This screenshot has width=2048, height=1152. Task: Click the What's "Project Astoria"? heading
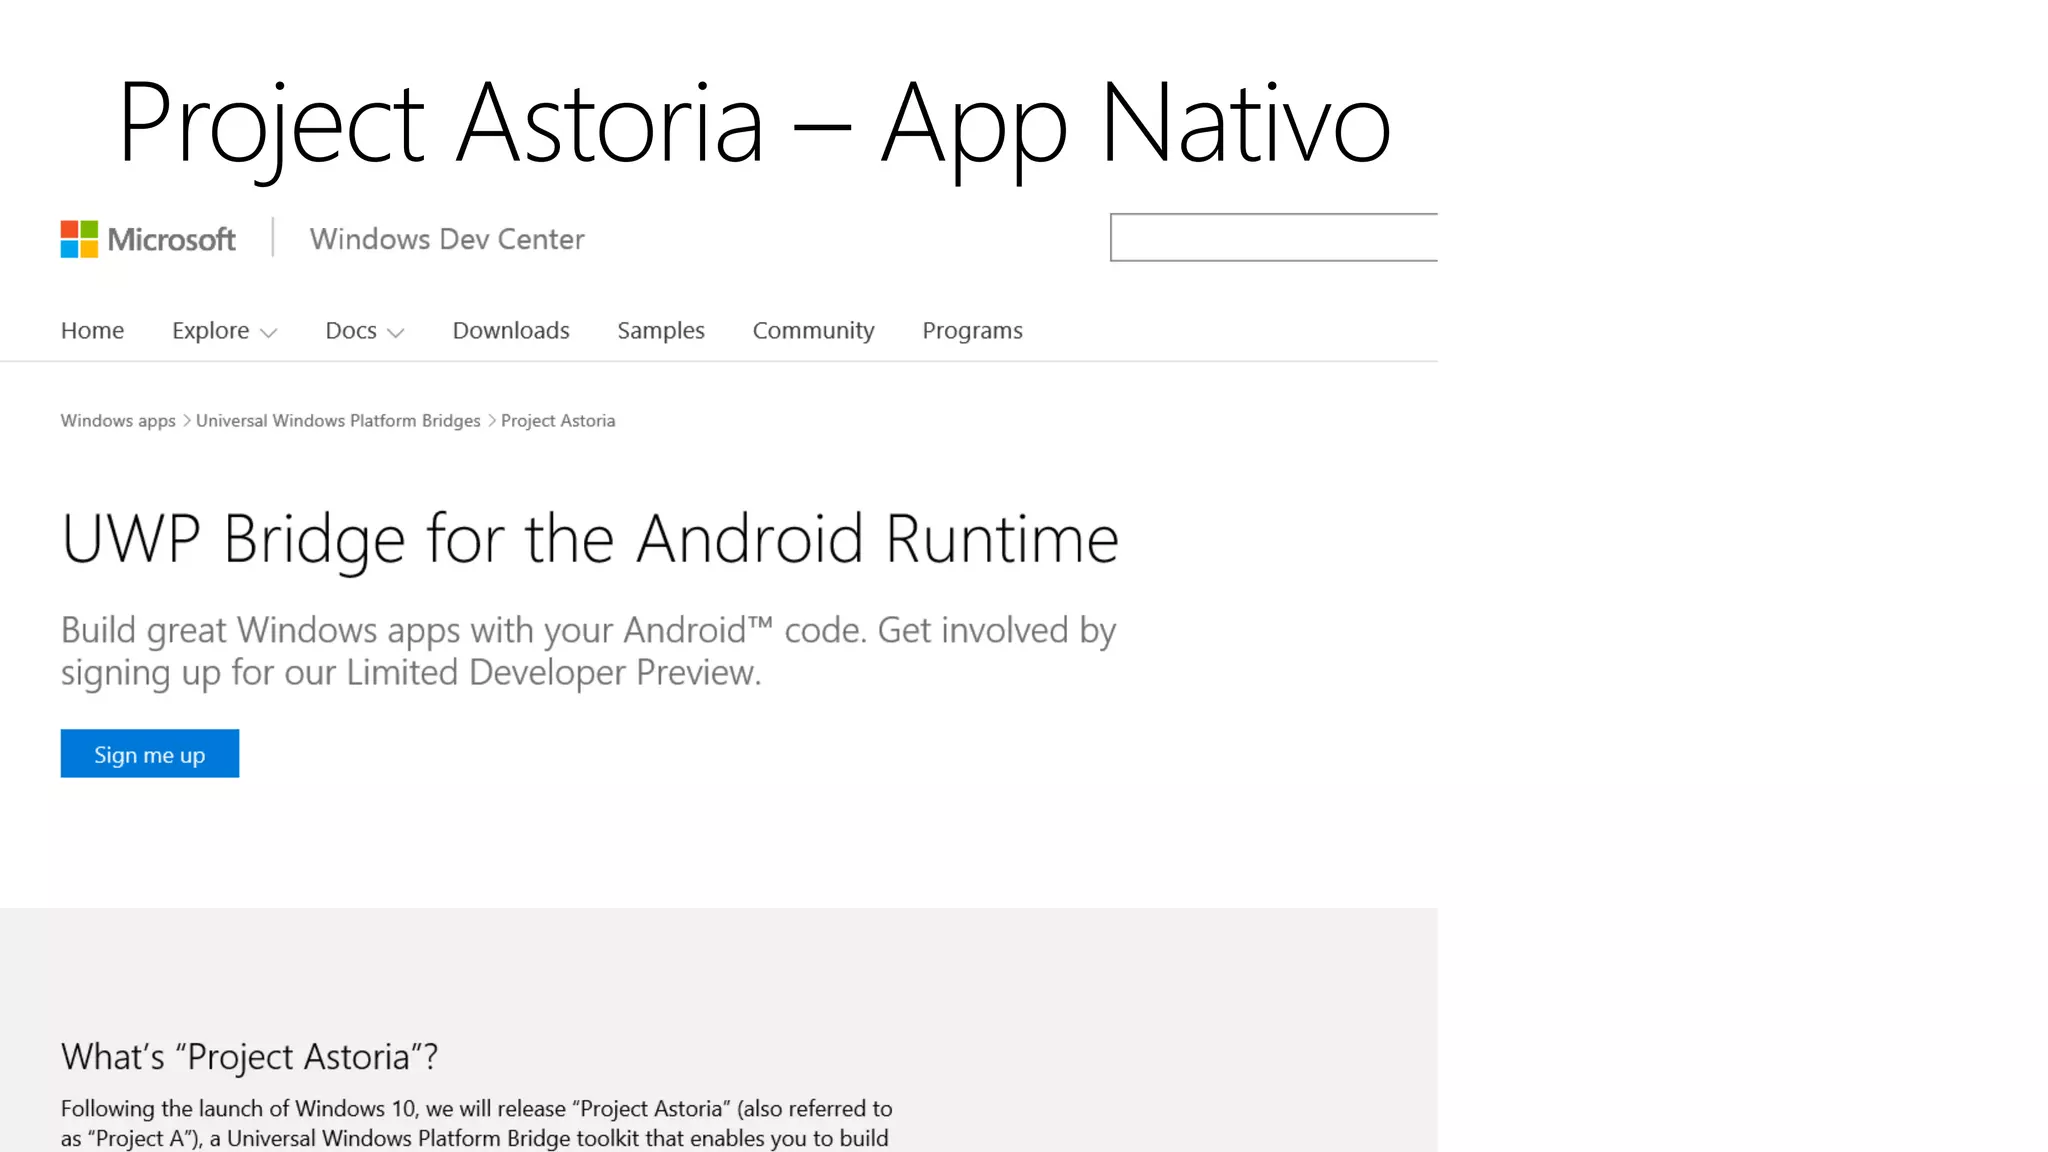pos(250,1057)
